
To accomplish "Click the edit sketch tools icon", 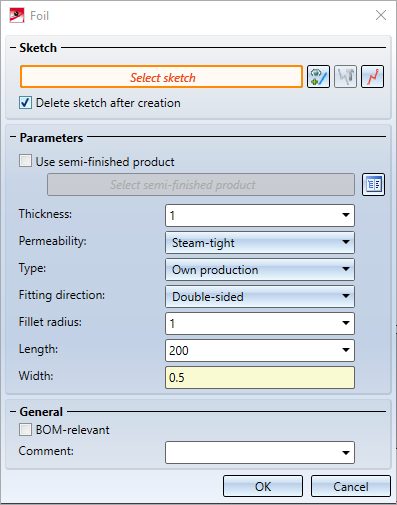I will (345, 77).
